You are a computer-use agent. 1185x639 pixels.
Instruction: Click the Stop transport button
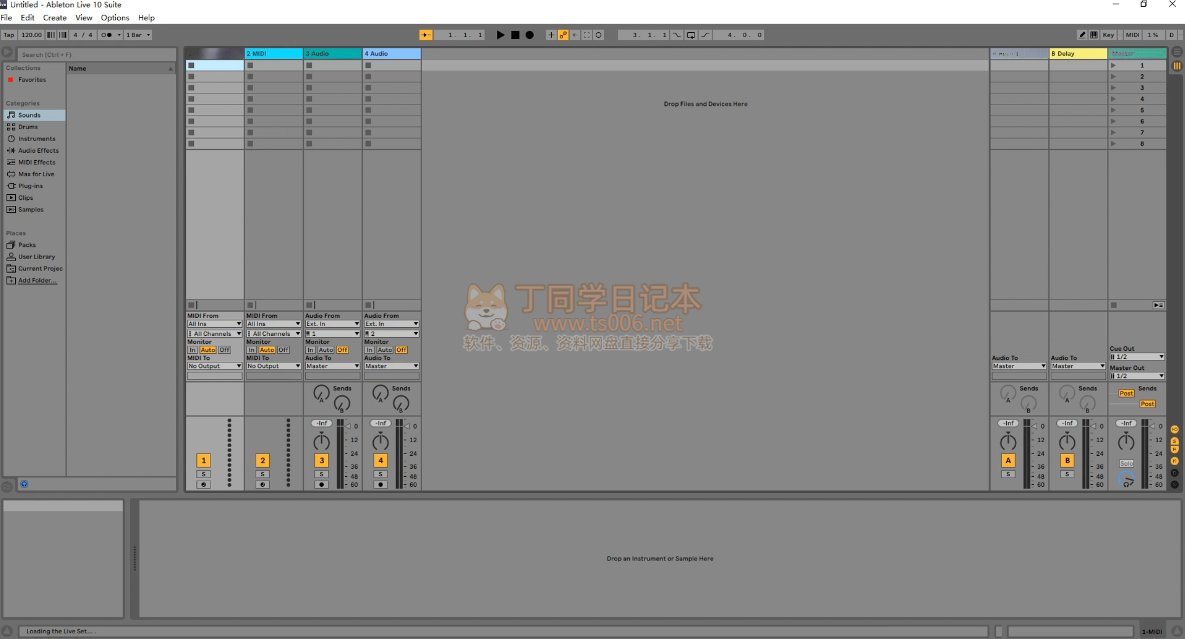(x=515, y=35)
